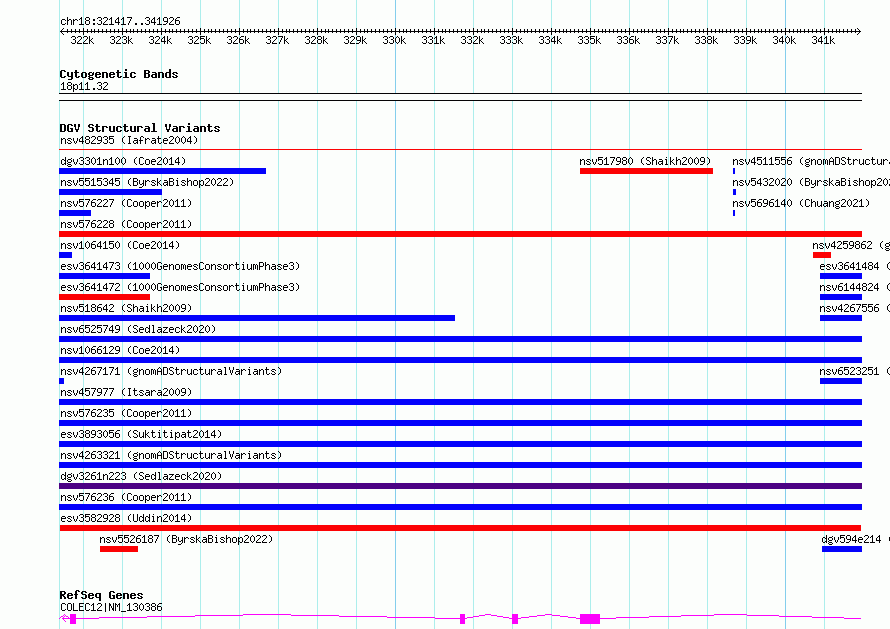Click the nsv517980 (Shaikh2009) red variant bar
This screenshot has width=890, height=629.
pos(646,171)
